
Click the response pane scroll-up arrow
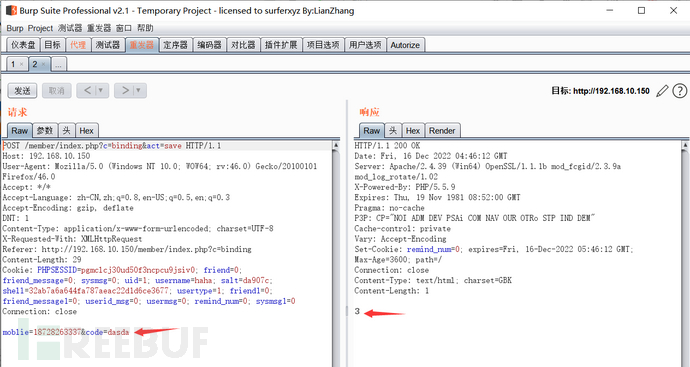tap(686, 145)
